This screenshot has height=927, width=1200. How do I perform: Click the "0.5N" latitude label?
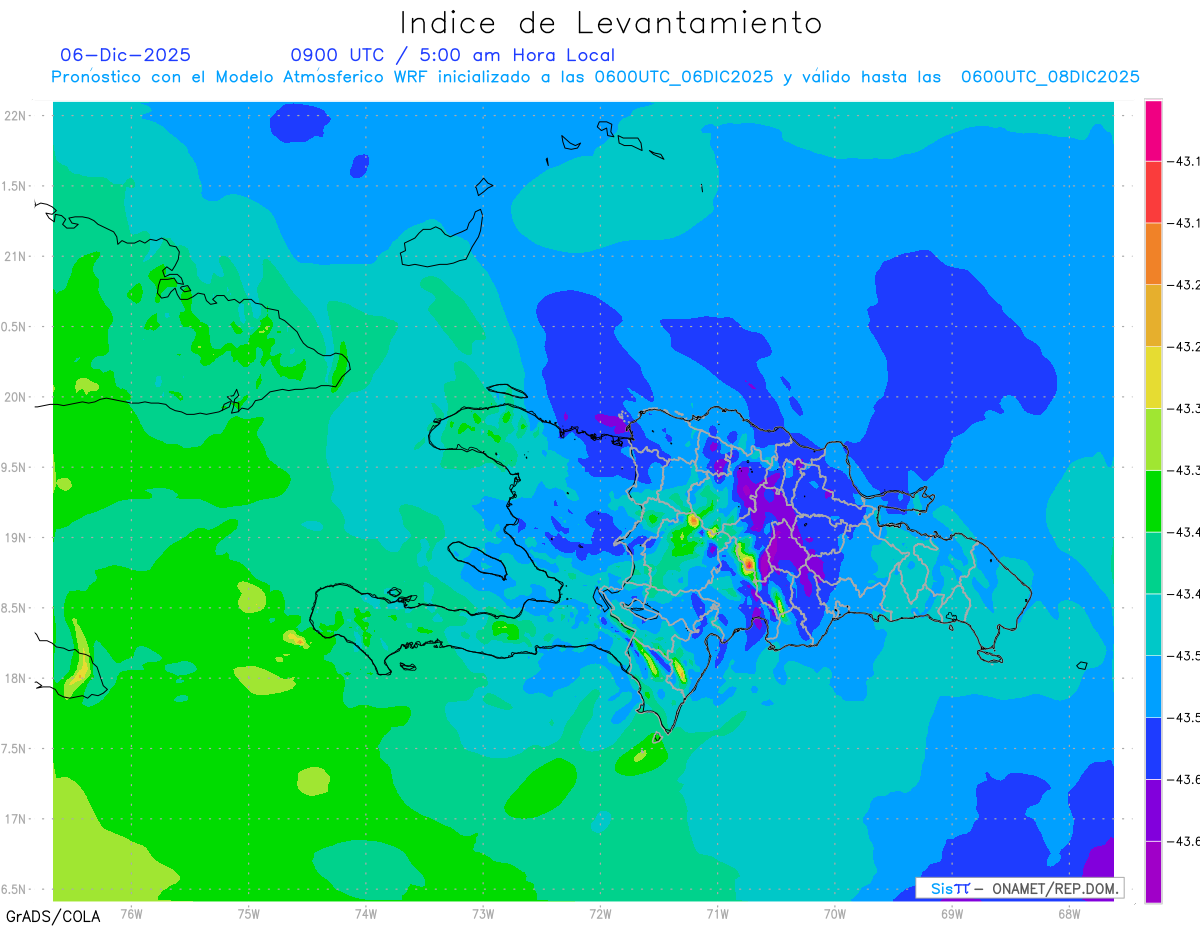(15, 327)
